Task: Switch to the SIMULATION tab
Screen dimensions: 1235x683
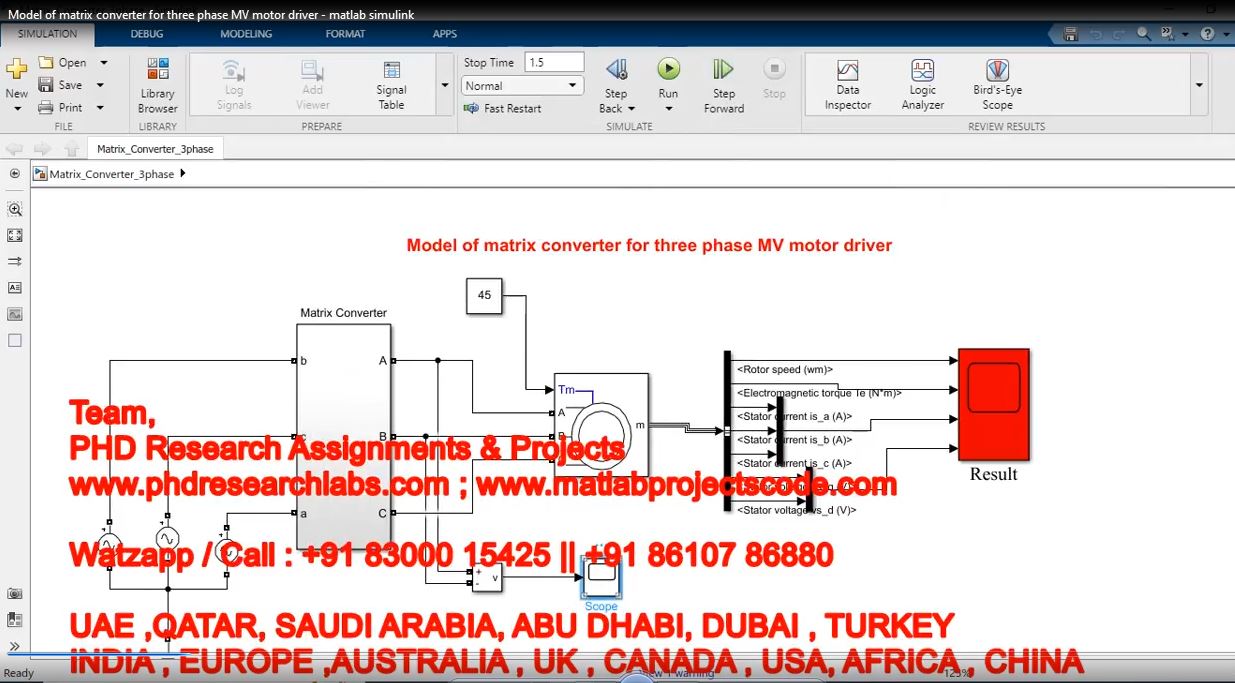Action: 47,33
